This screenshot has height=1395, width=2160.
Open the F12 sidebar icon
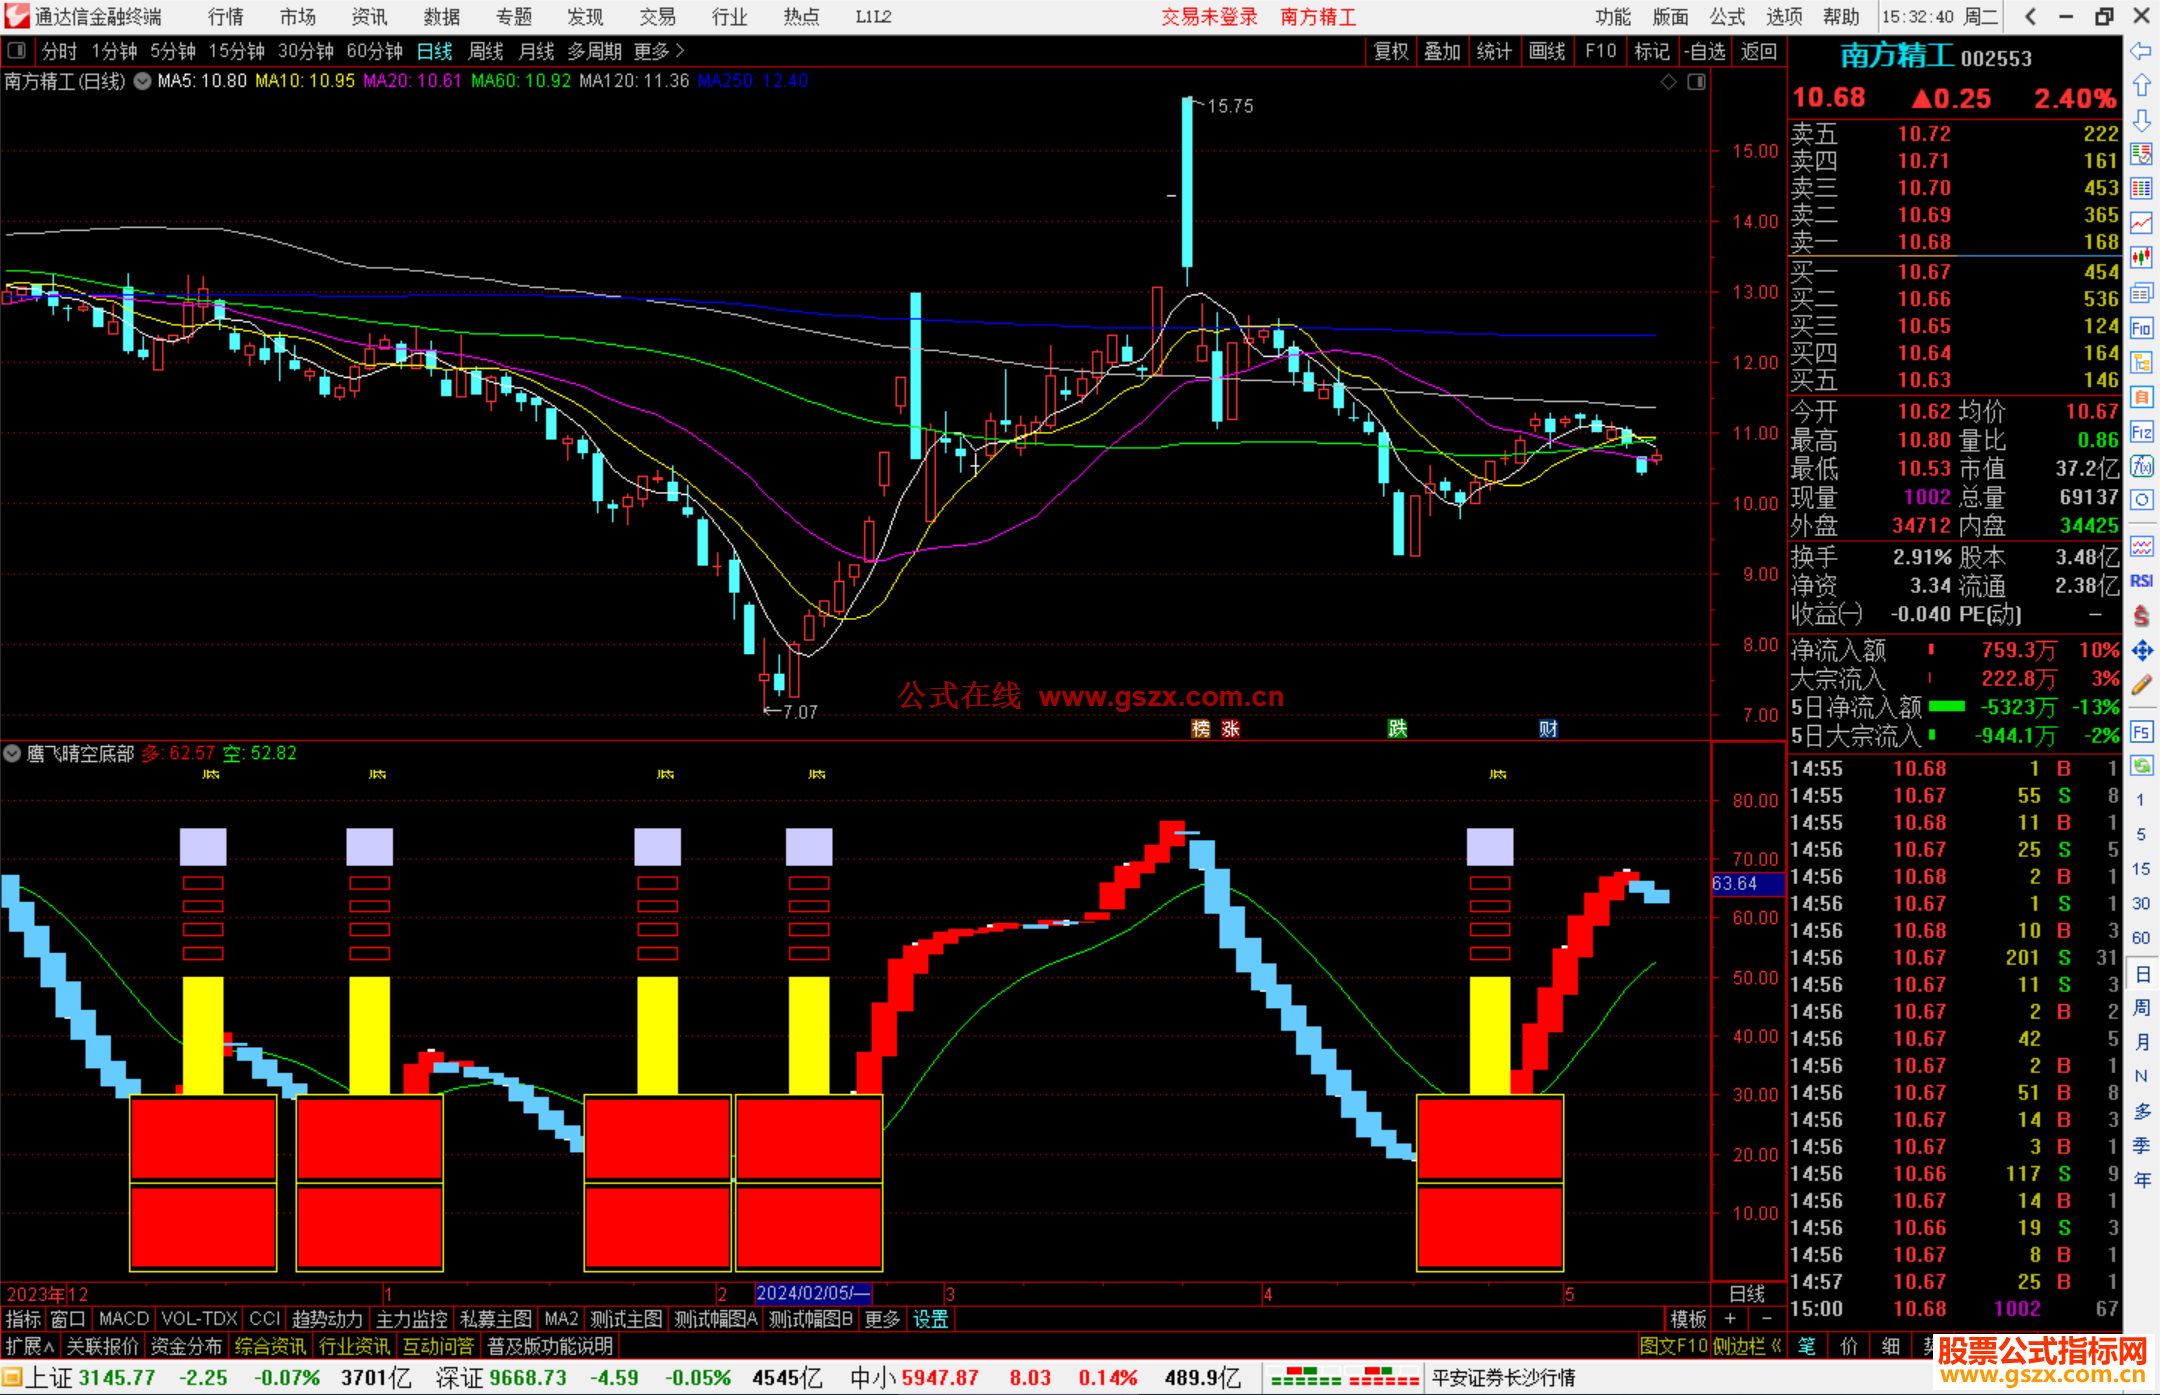click(x=2141, y=432)
